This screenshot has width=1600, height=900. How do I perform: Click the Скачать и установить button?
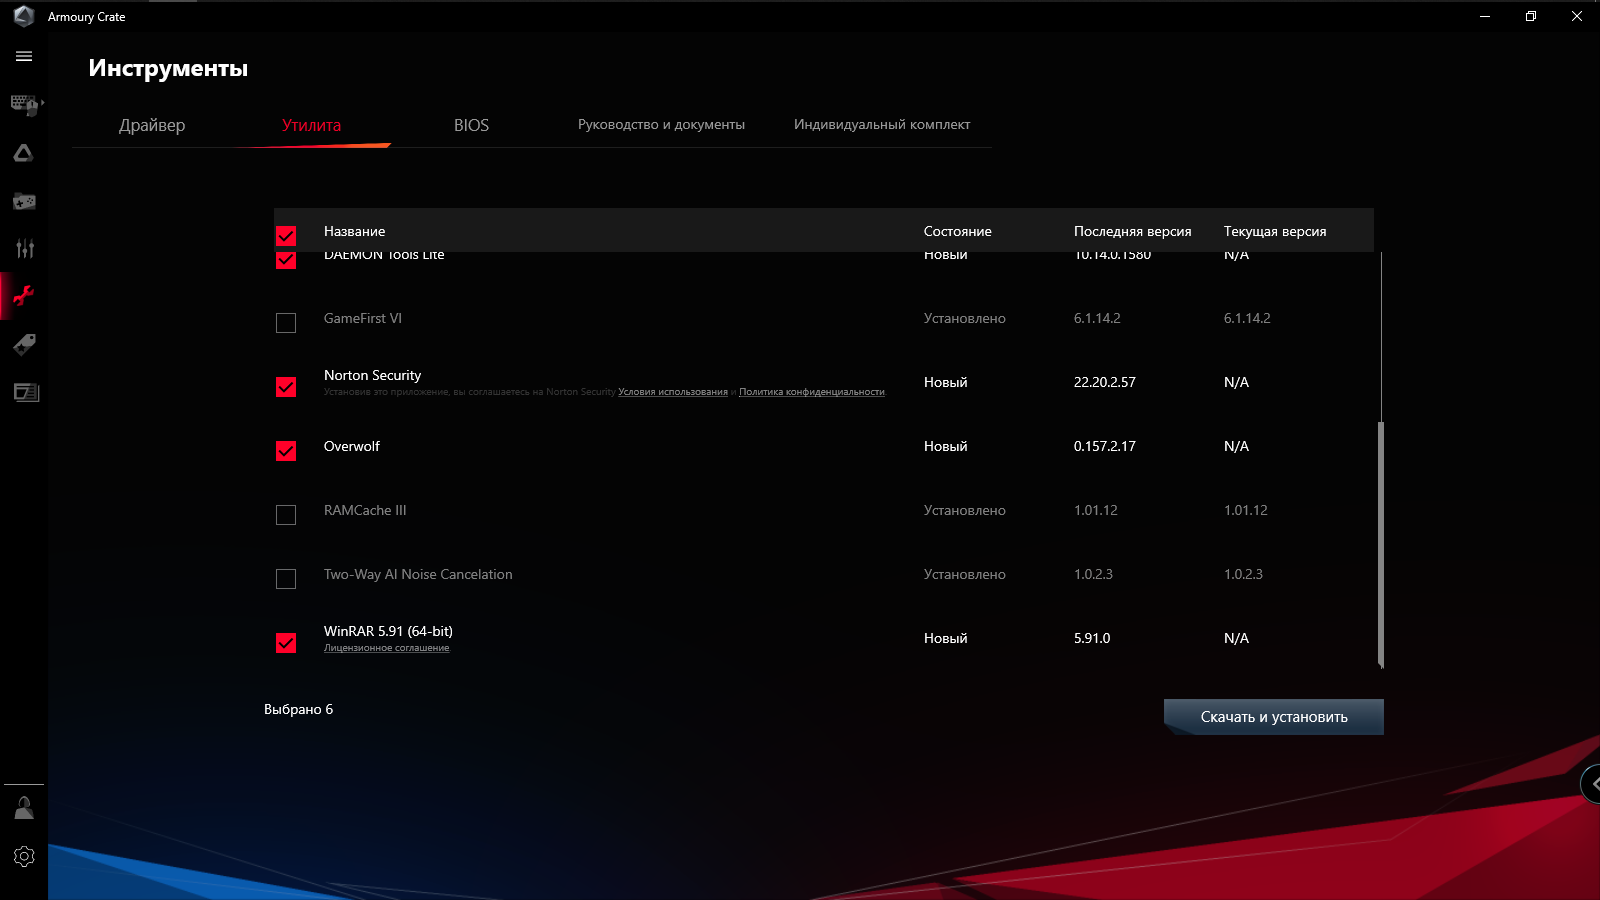tap(1274, 717)
